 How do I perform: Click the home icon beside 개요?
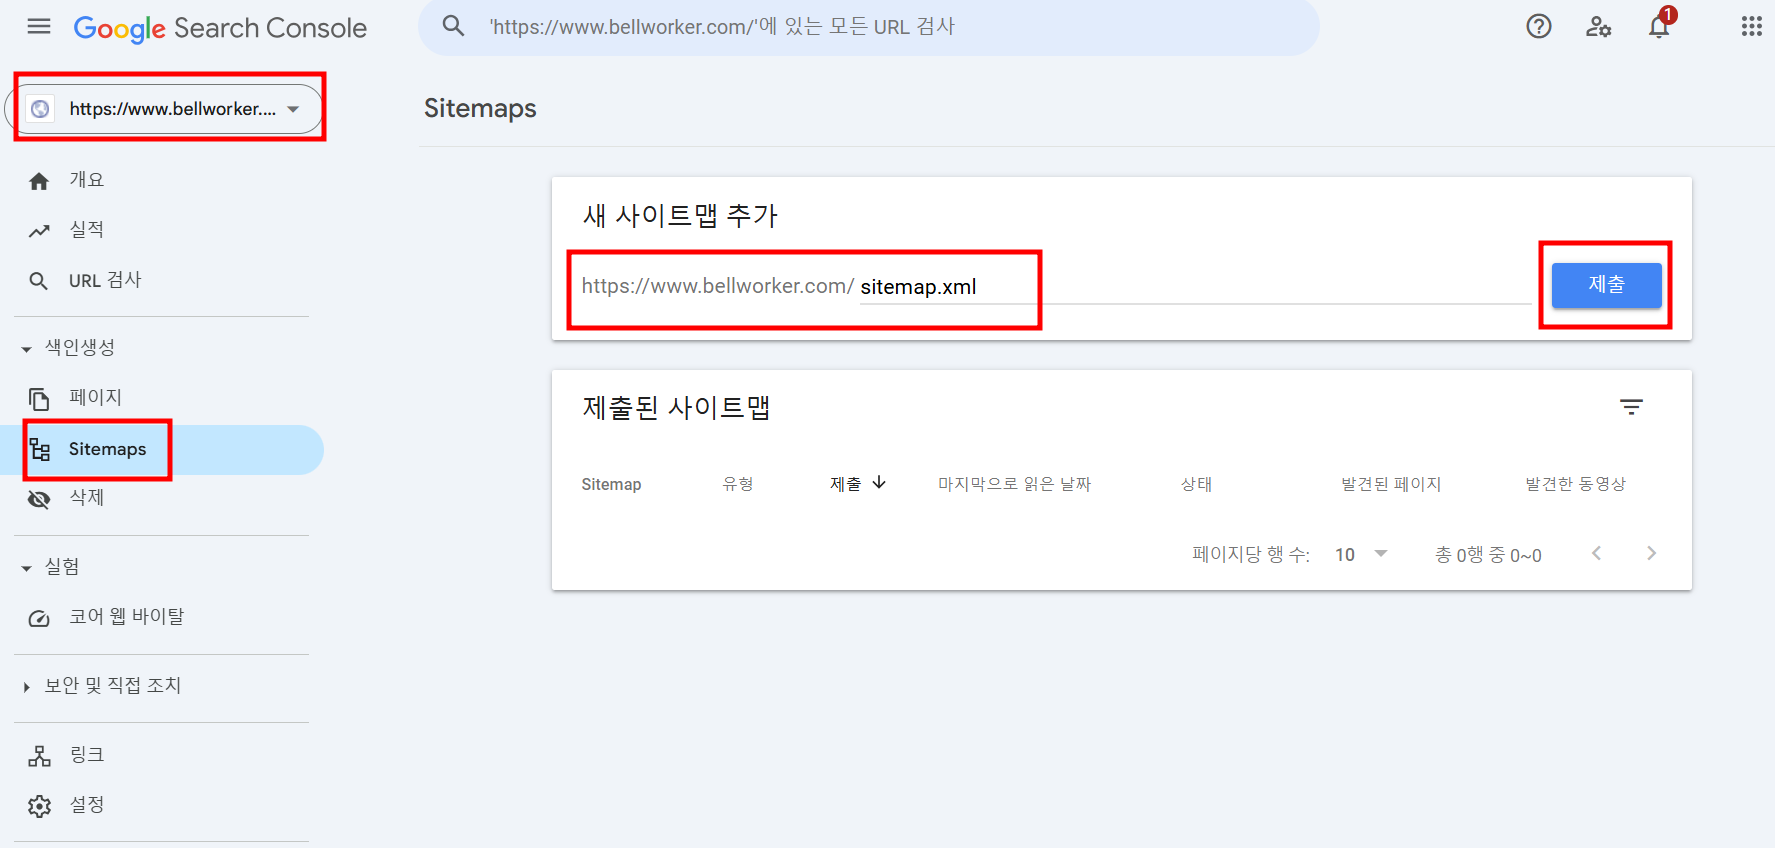[39, 181]
